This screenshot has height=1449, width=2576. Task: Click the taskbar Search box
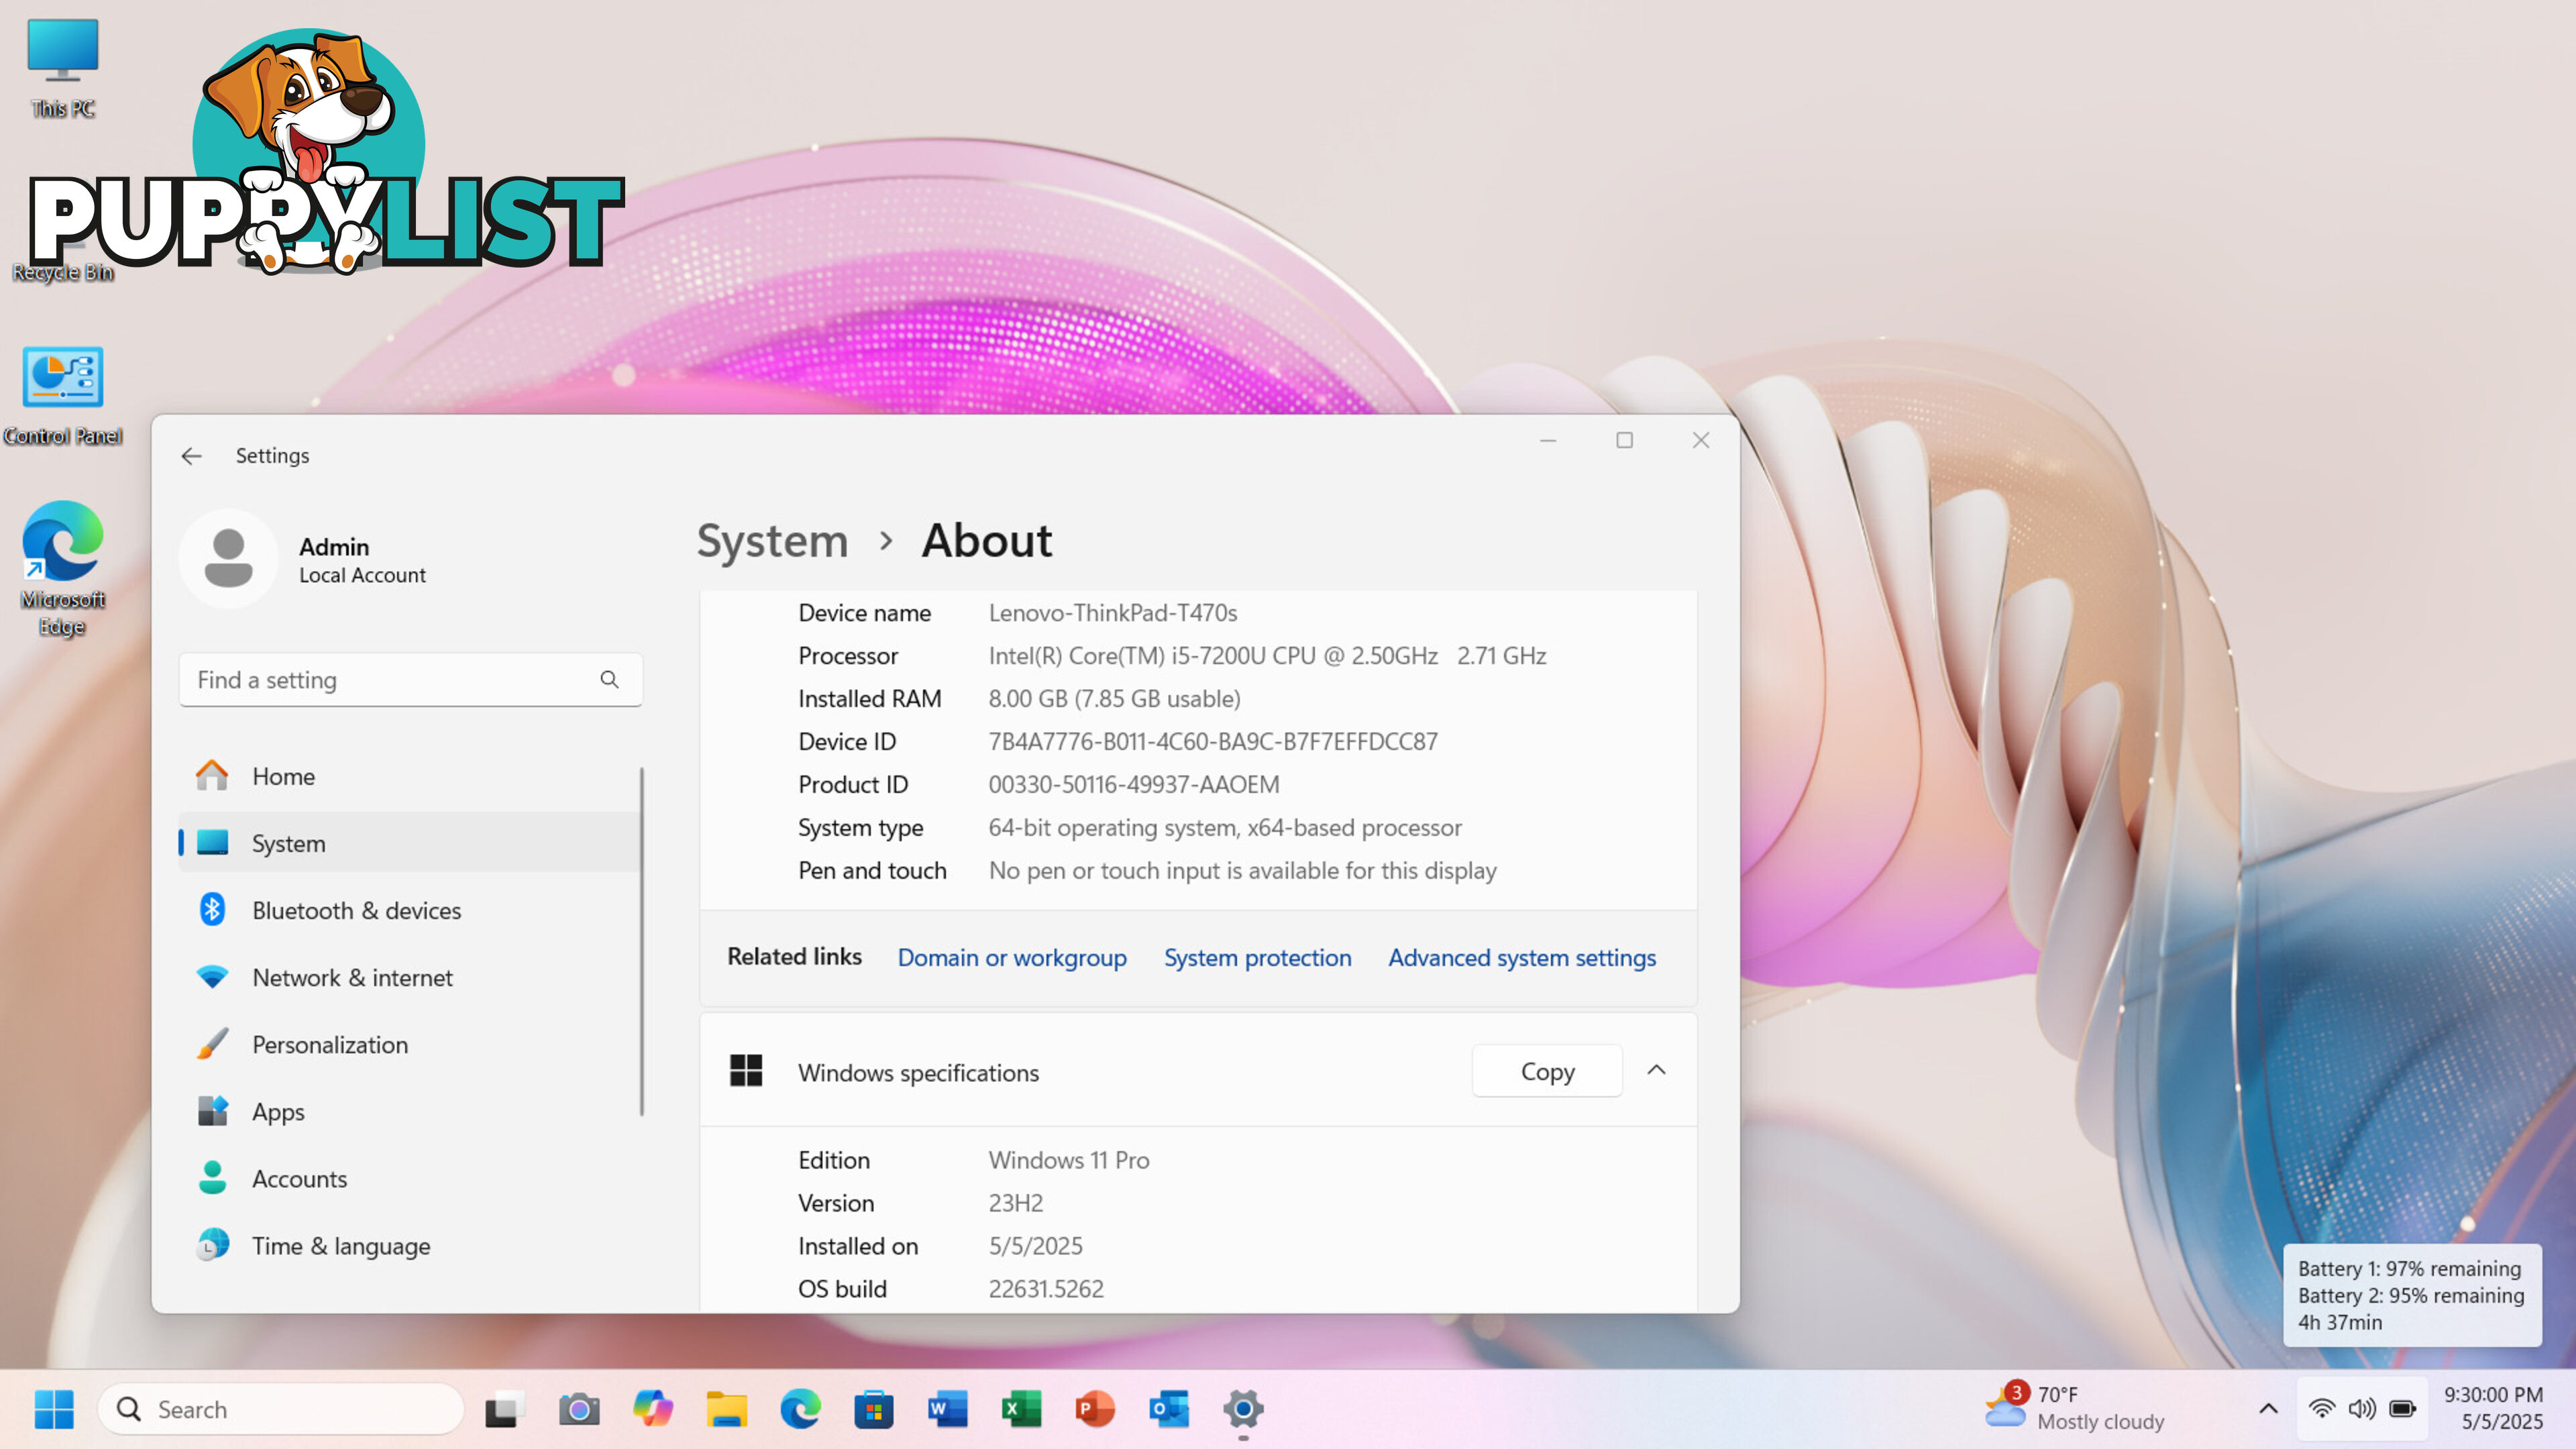click(281, 1409)
